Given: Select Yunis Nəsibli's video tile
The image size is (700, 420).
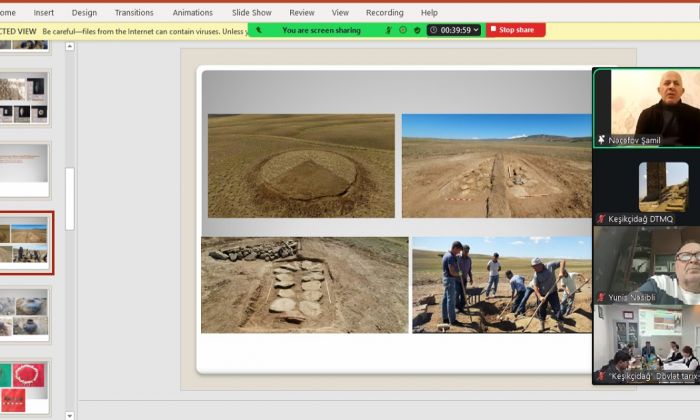Looking at the screenshot, I should click(x=645, y=265).
